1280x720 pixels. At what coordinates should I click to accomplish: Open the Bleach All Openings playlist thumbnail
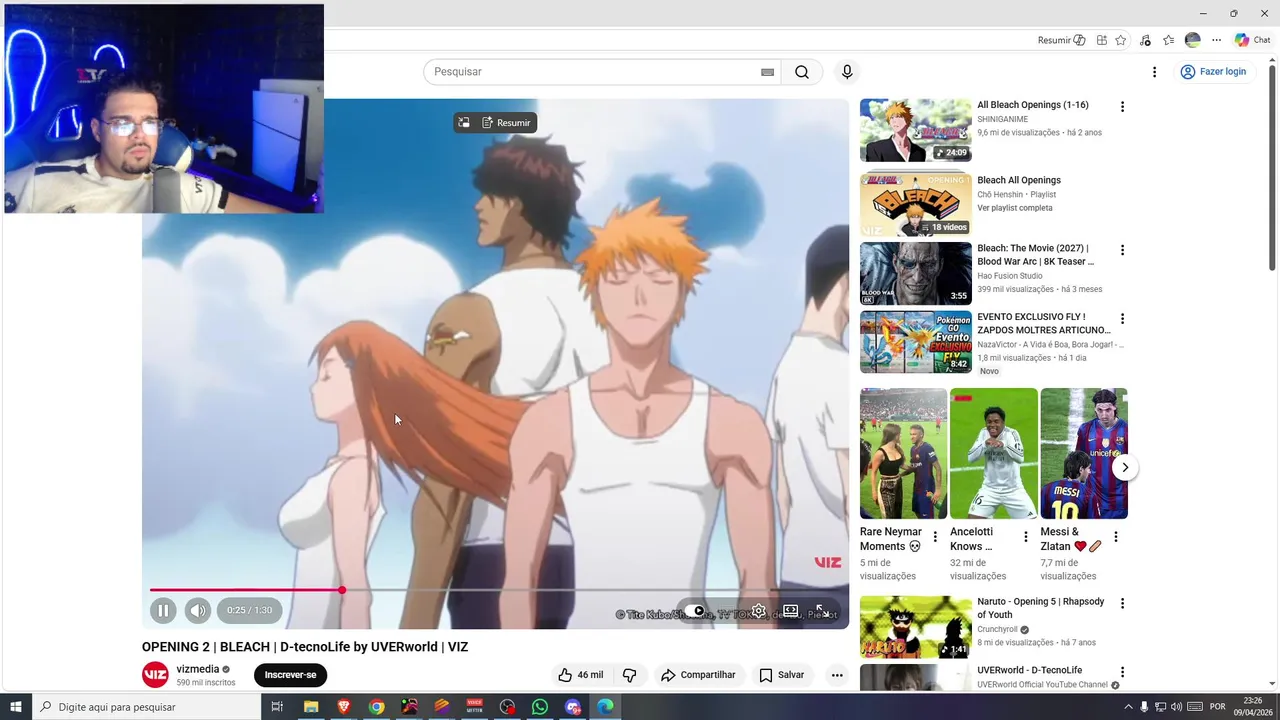tap(915, 205)
